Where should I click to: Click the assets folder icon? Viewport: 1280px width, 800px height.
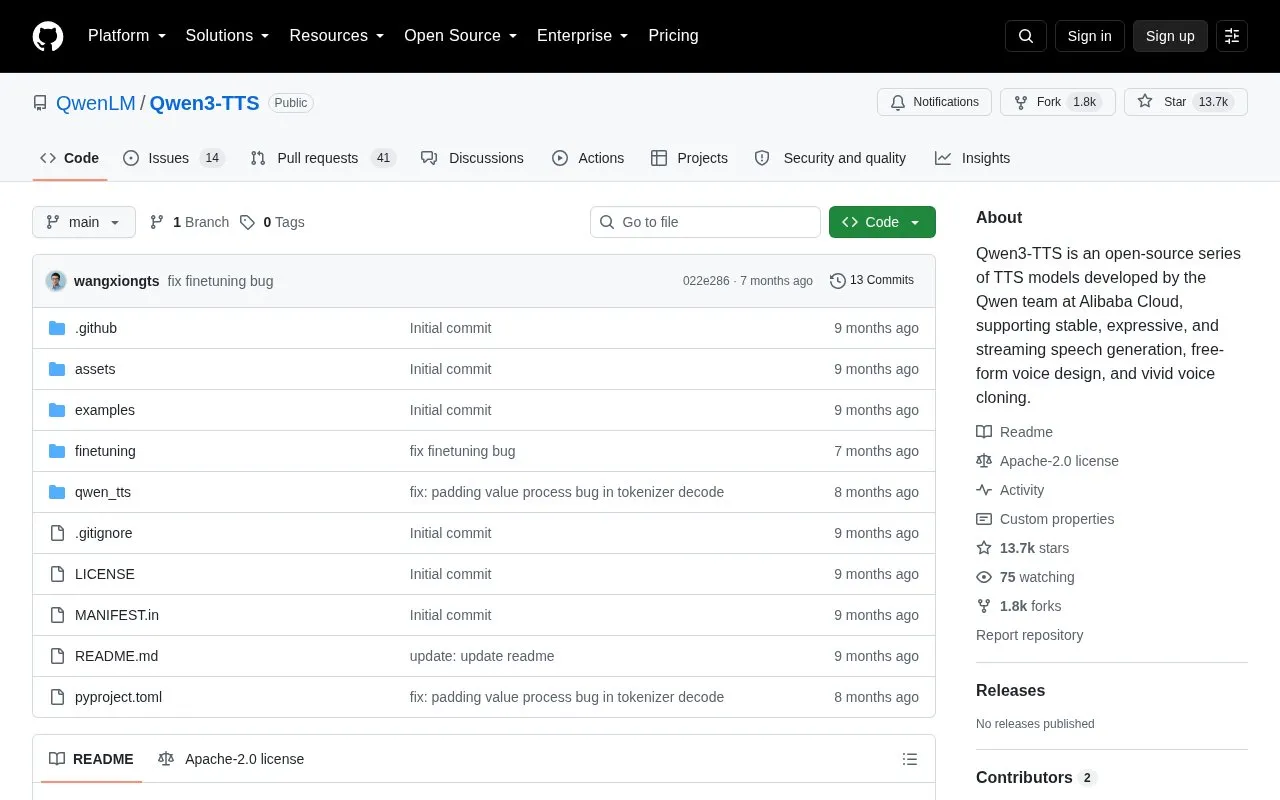click(x=57, y=369)
